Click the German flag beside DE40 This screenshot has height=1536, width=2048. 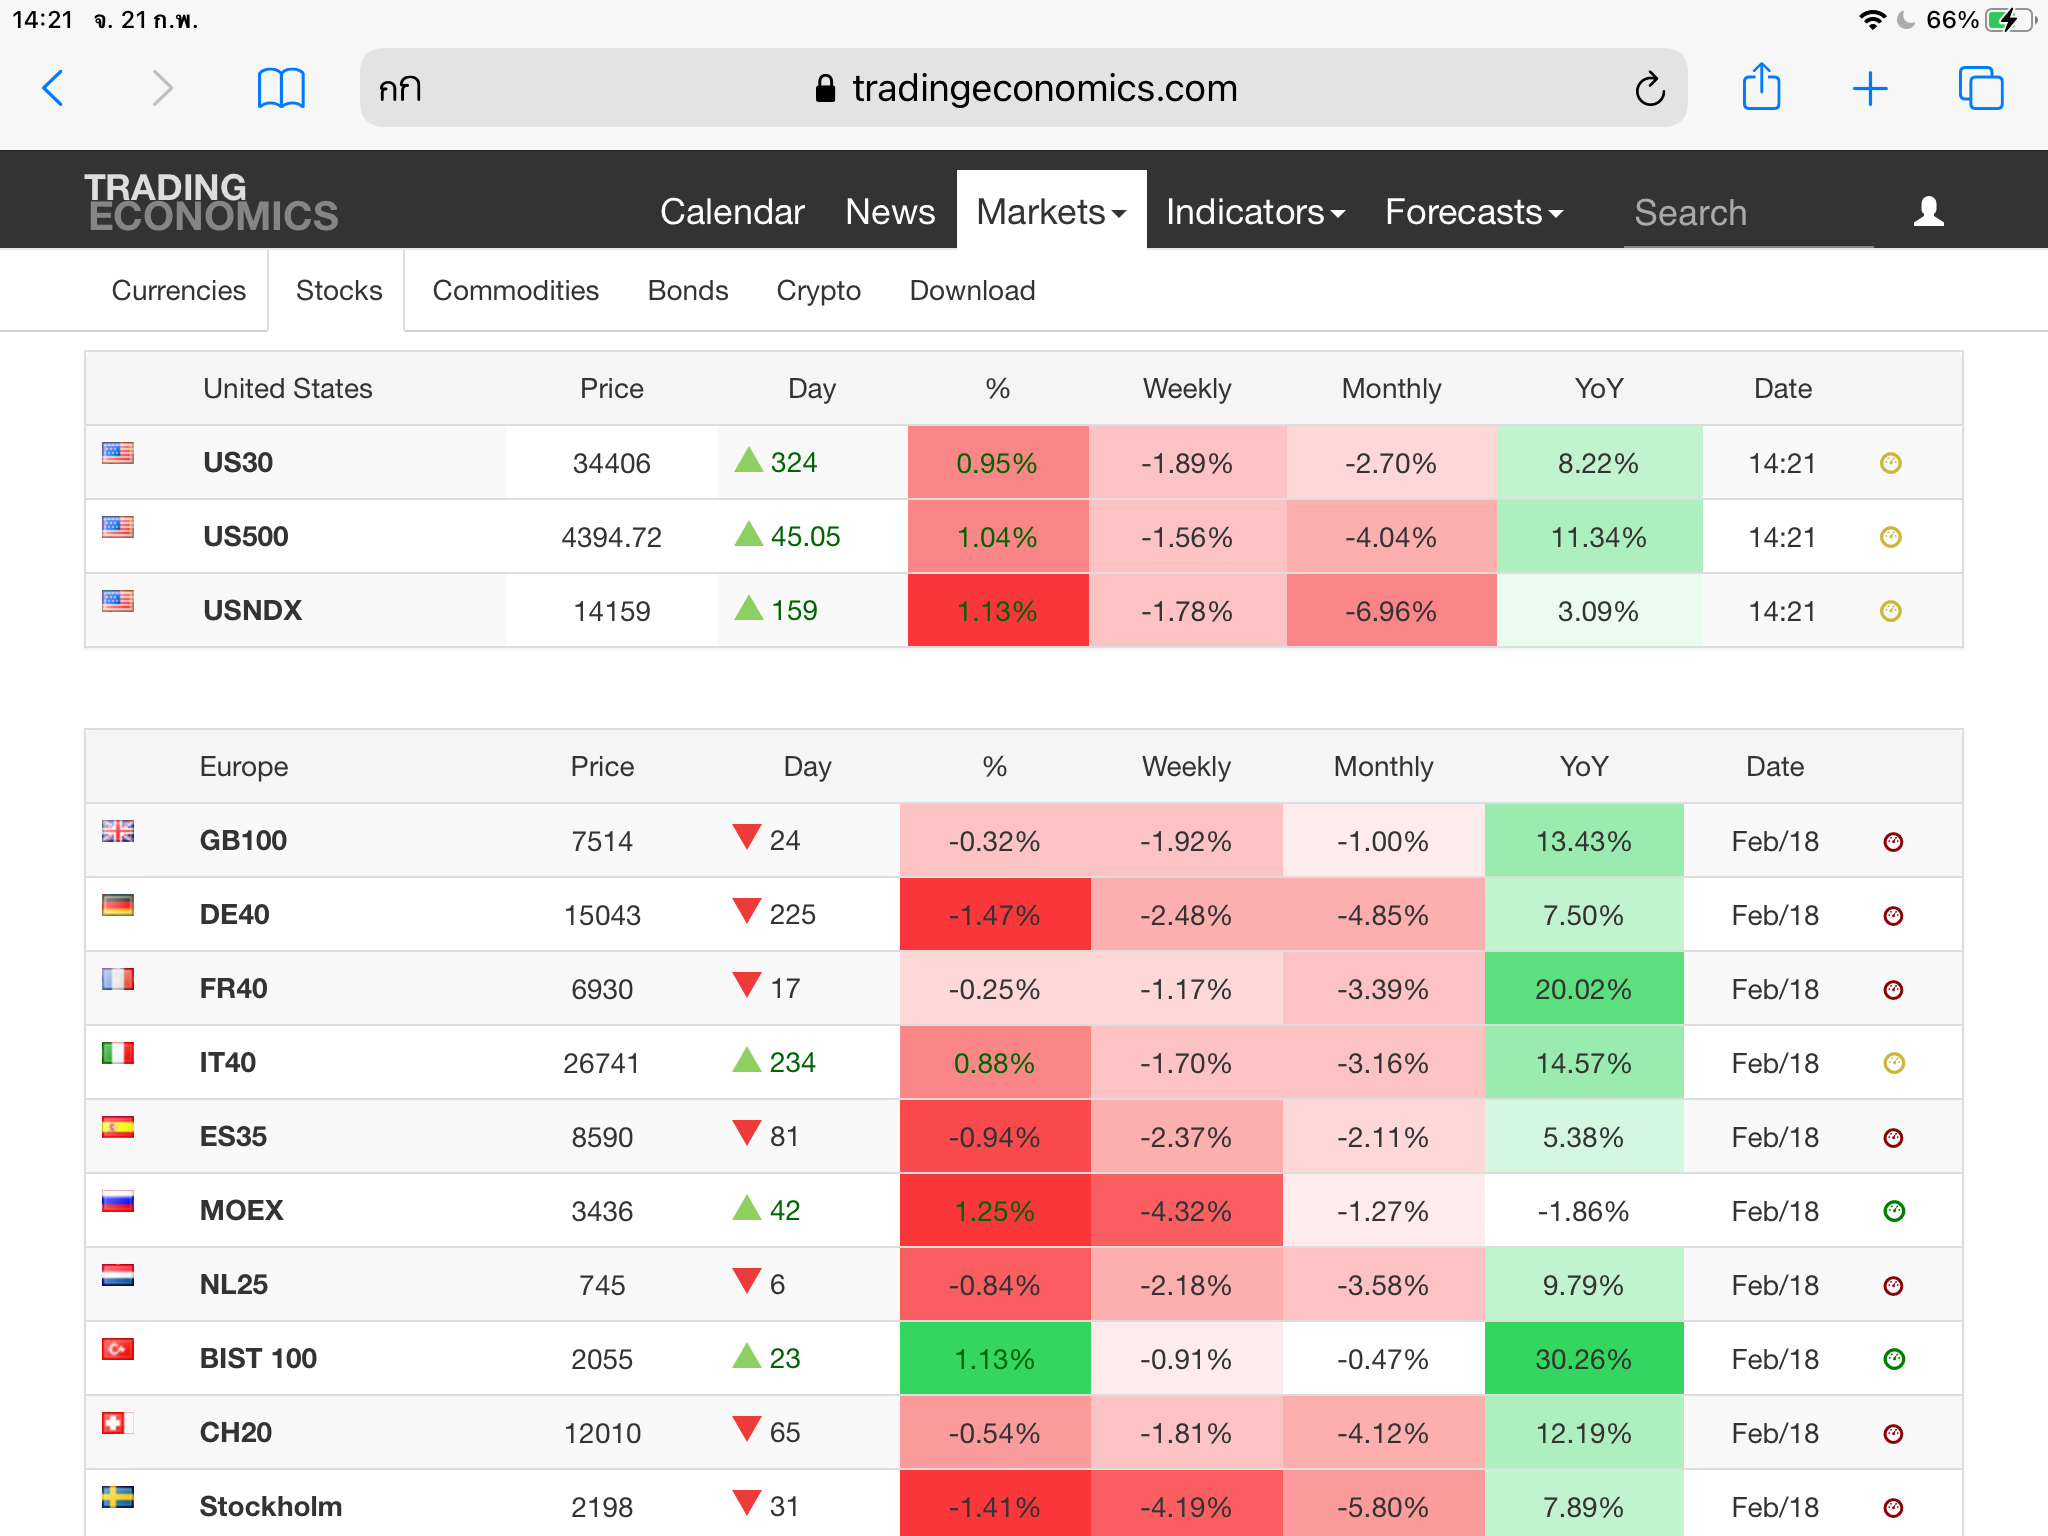(x=118, y=905)
